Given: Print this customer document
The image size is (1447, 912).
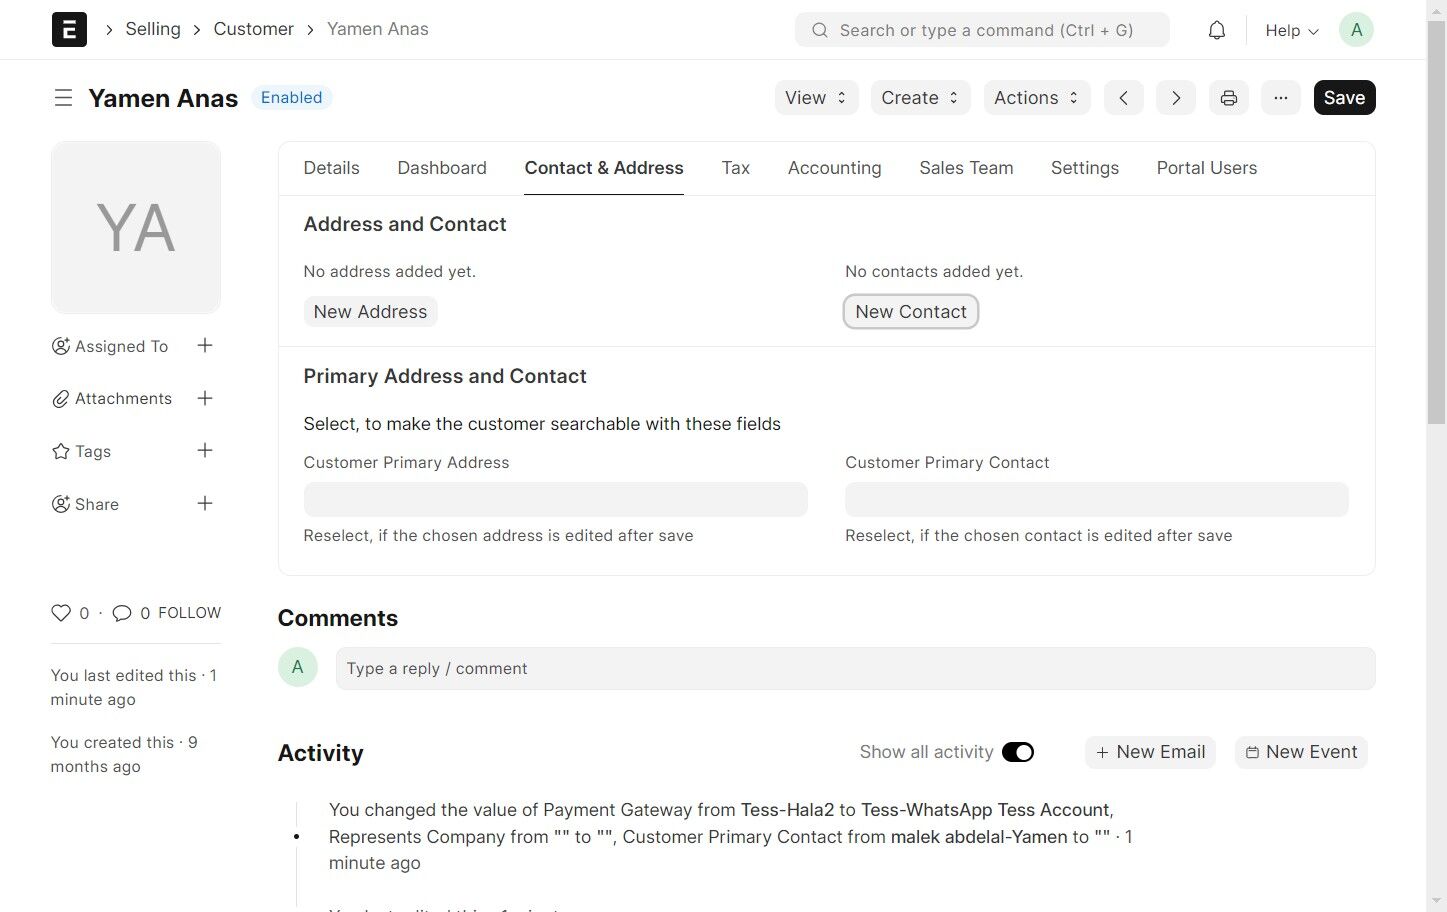Looking at the screenshot, I should [1228, 98].
